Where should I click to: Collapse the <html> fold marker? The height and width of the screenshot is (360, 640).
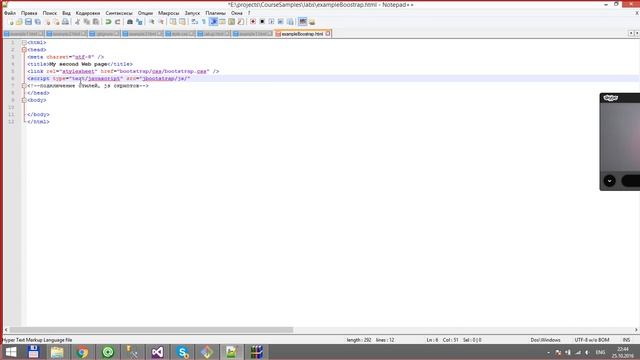24,42
